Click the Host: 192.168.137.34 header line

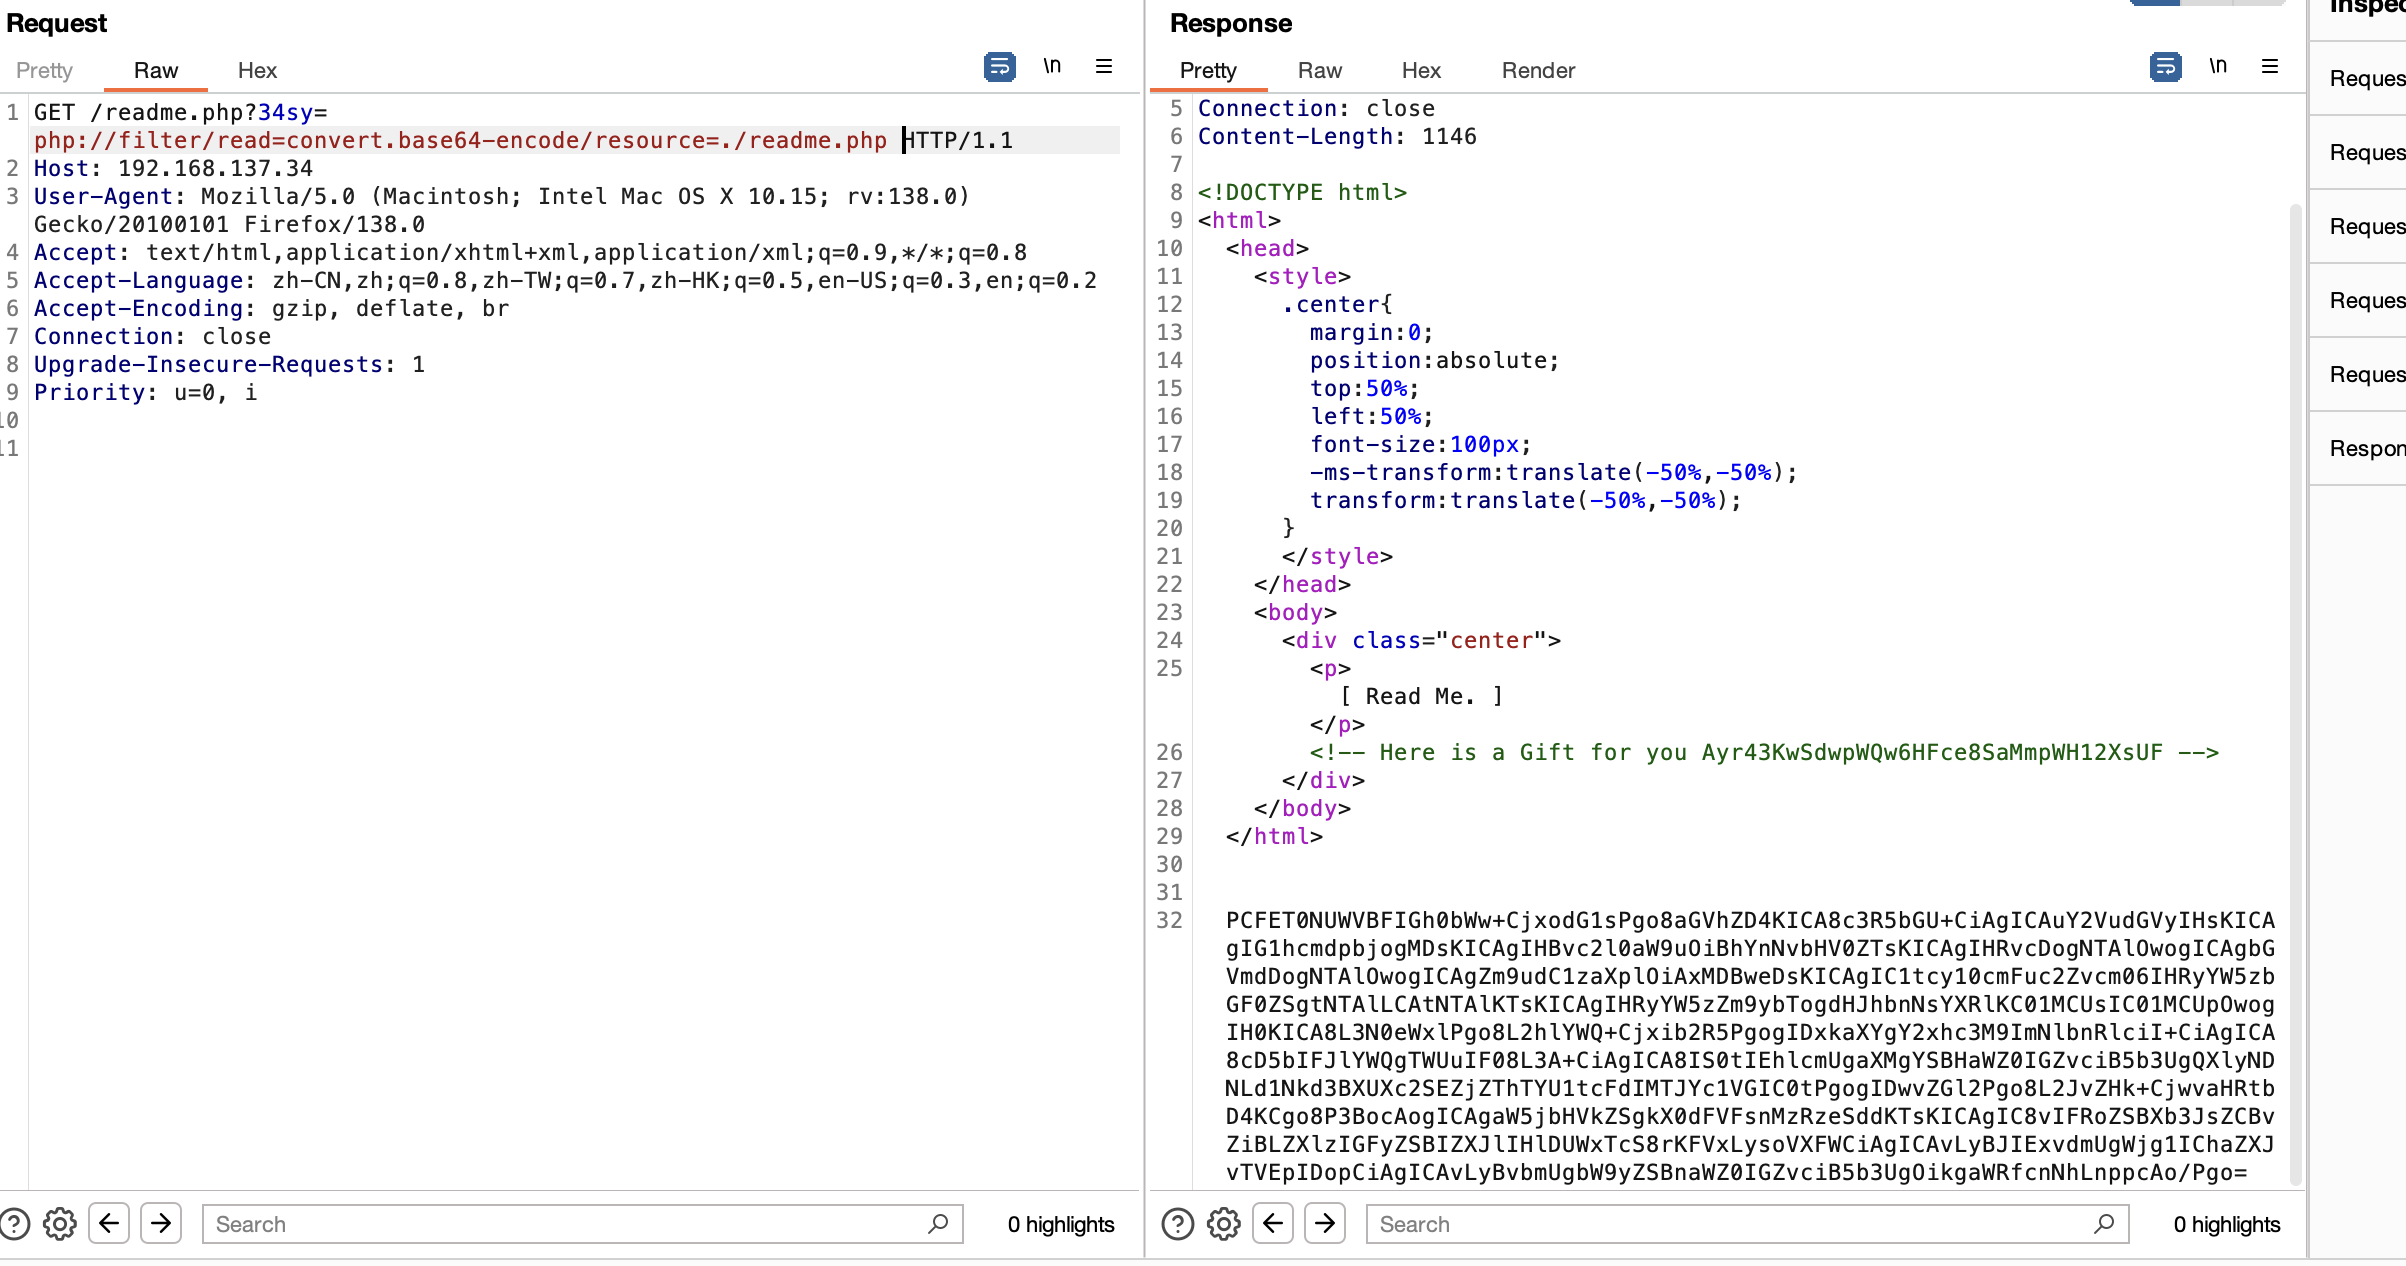pyautogui.click(x=173, y=168)
